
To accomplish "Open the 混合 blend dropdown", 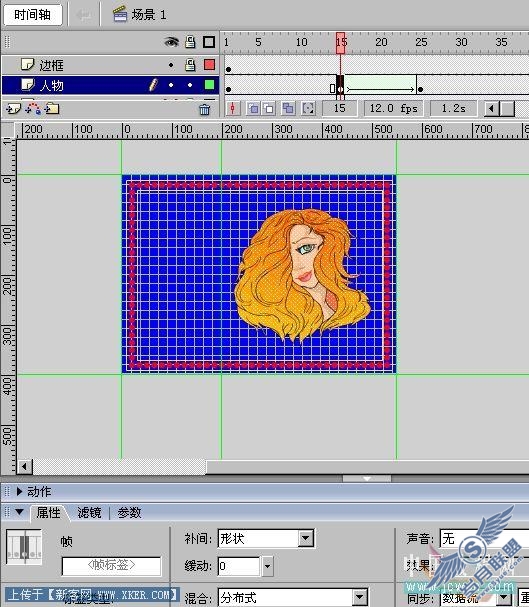I will pos(360,597).
